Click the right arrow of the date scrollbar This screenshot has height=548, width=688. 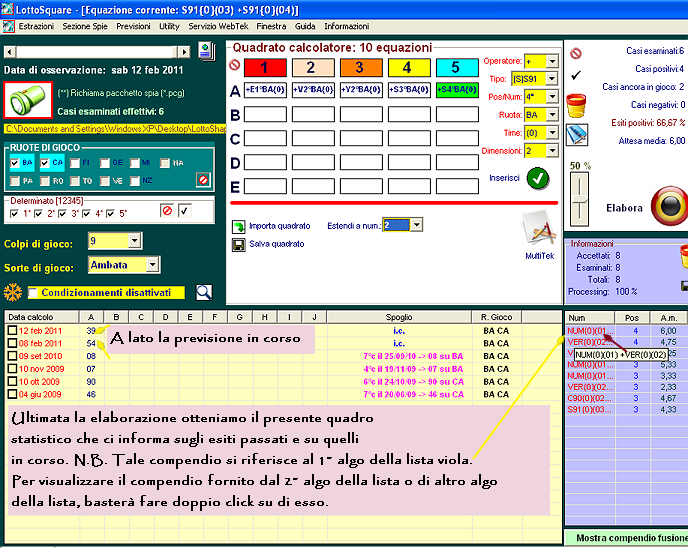pos(184,52)
